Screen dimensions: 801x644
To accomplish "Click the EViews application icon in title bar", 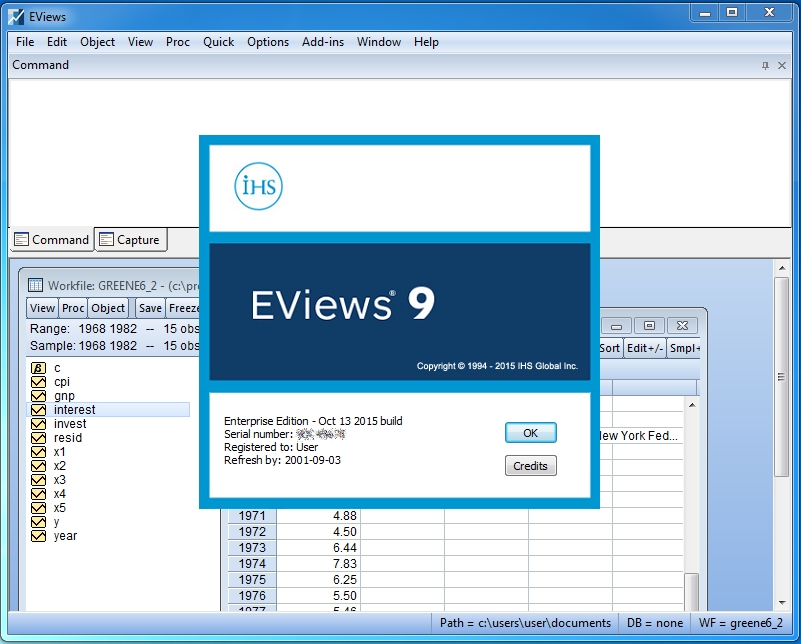I will [x=16, y=16].
